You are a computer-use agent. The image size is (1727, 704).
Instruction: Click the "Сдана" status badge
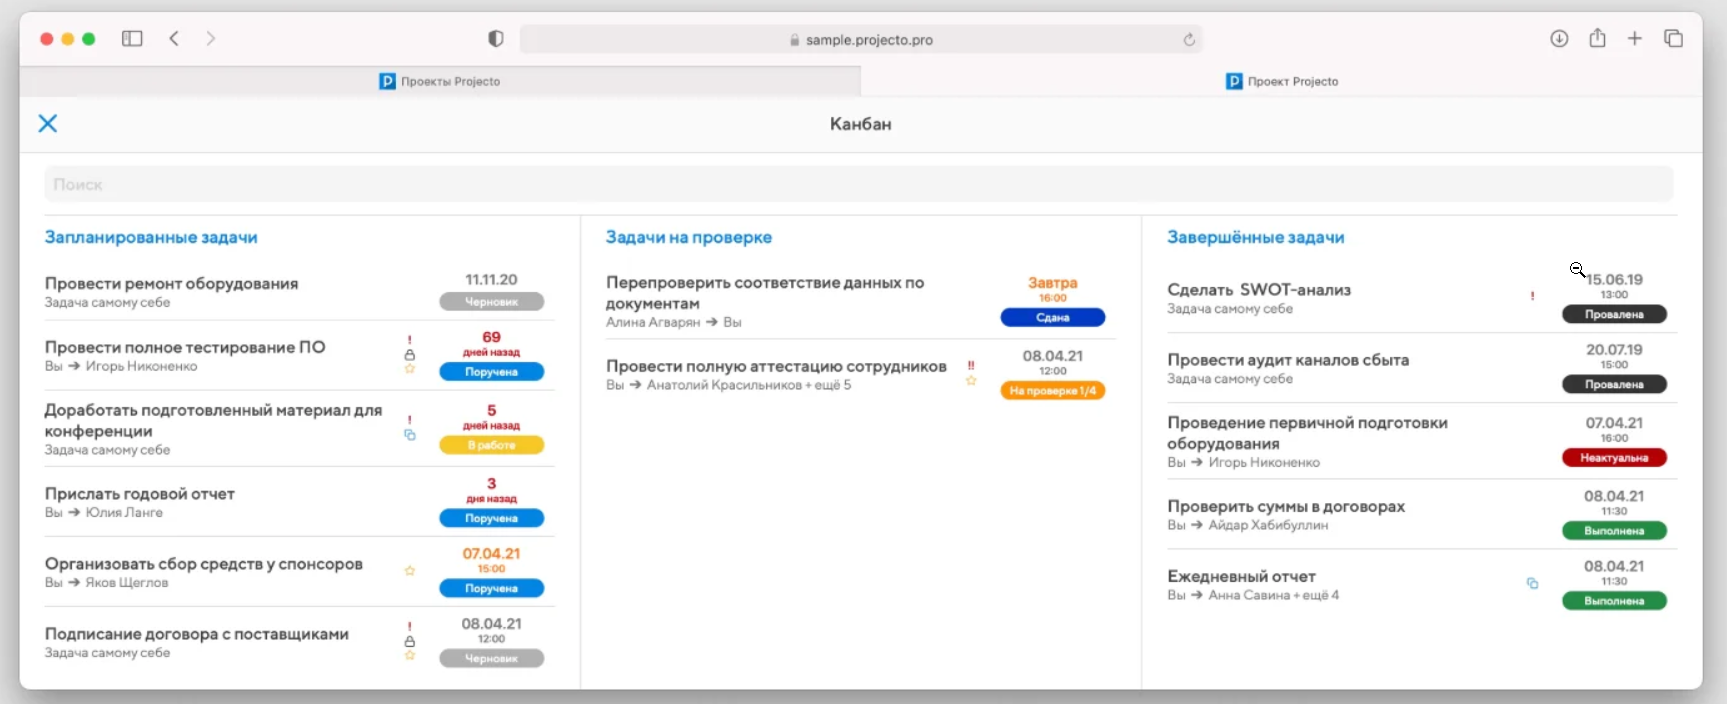pyautogui.click(x=1052, y=317)
